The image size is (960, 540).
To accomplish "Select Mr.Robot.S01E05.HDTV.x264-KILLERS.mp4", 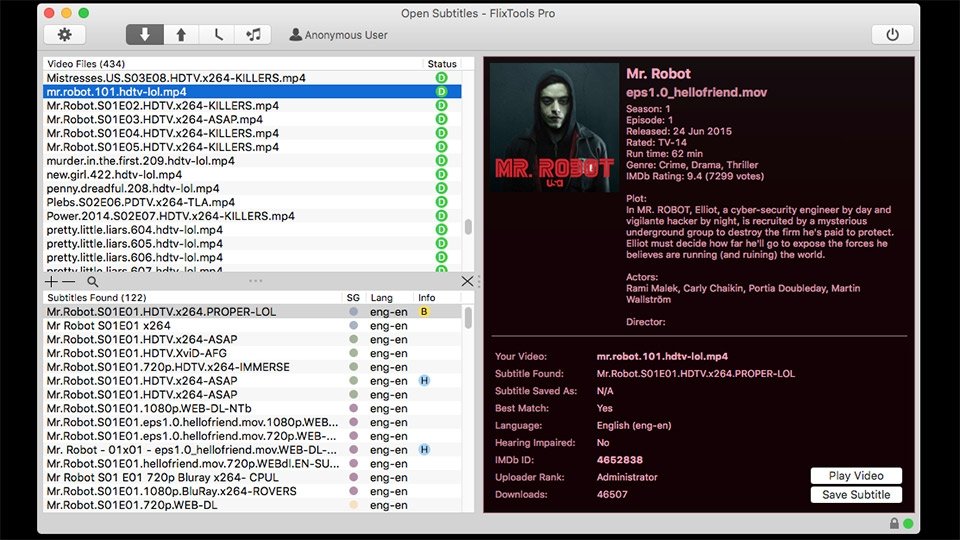I will click(x=252, y=147).
